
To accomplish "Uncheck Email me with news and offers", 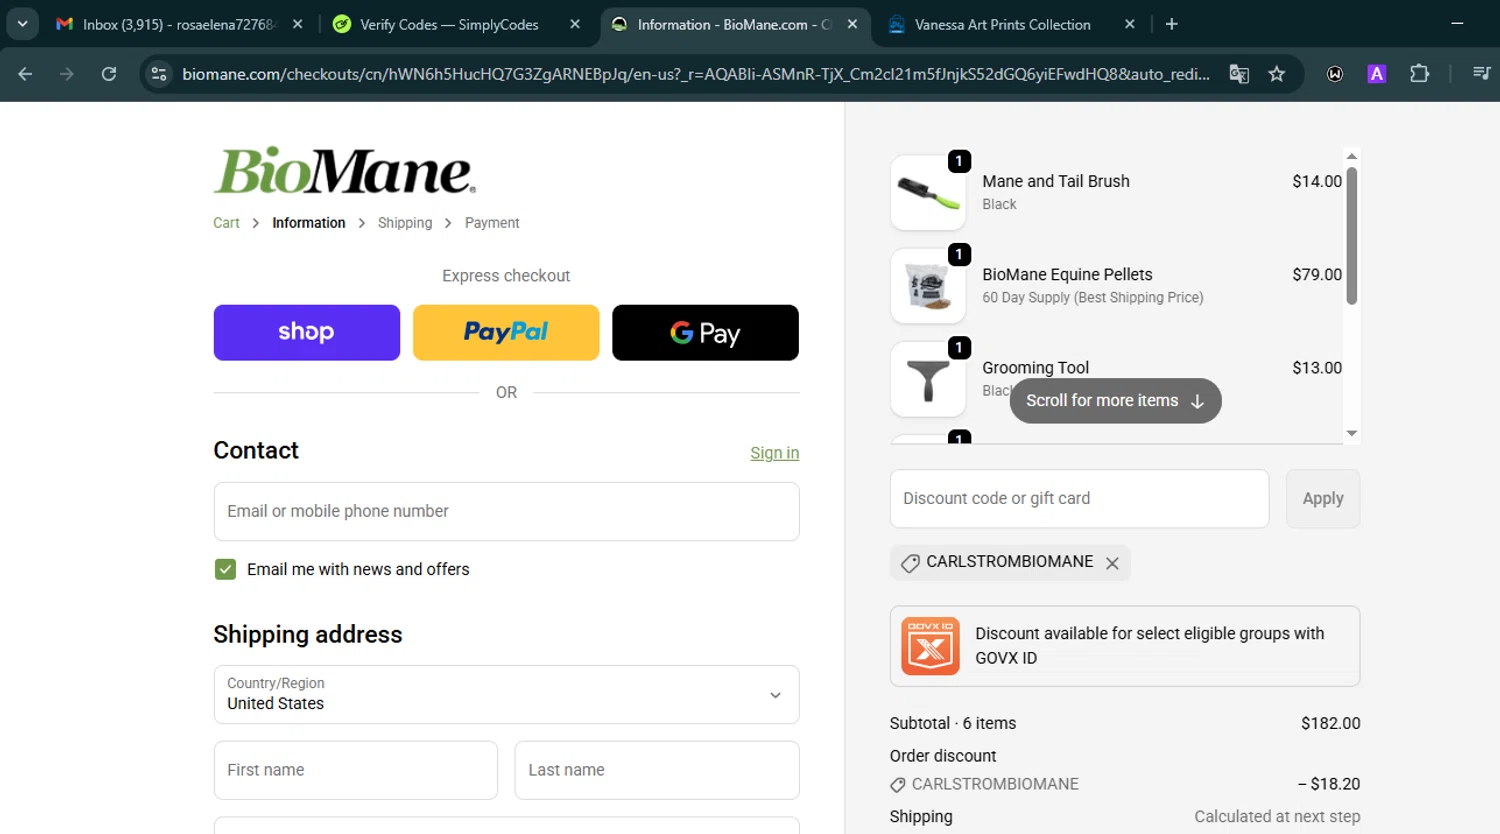I will (226, 570).
